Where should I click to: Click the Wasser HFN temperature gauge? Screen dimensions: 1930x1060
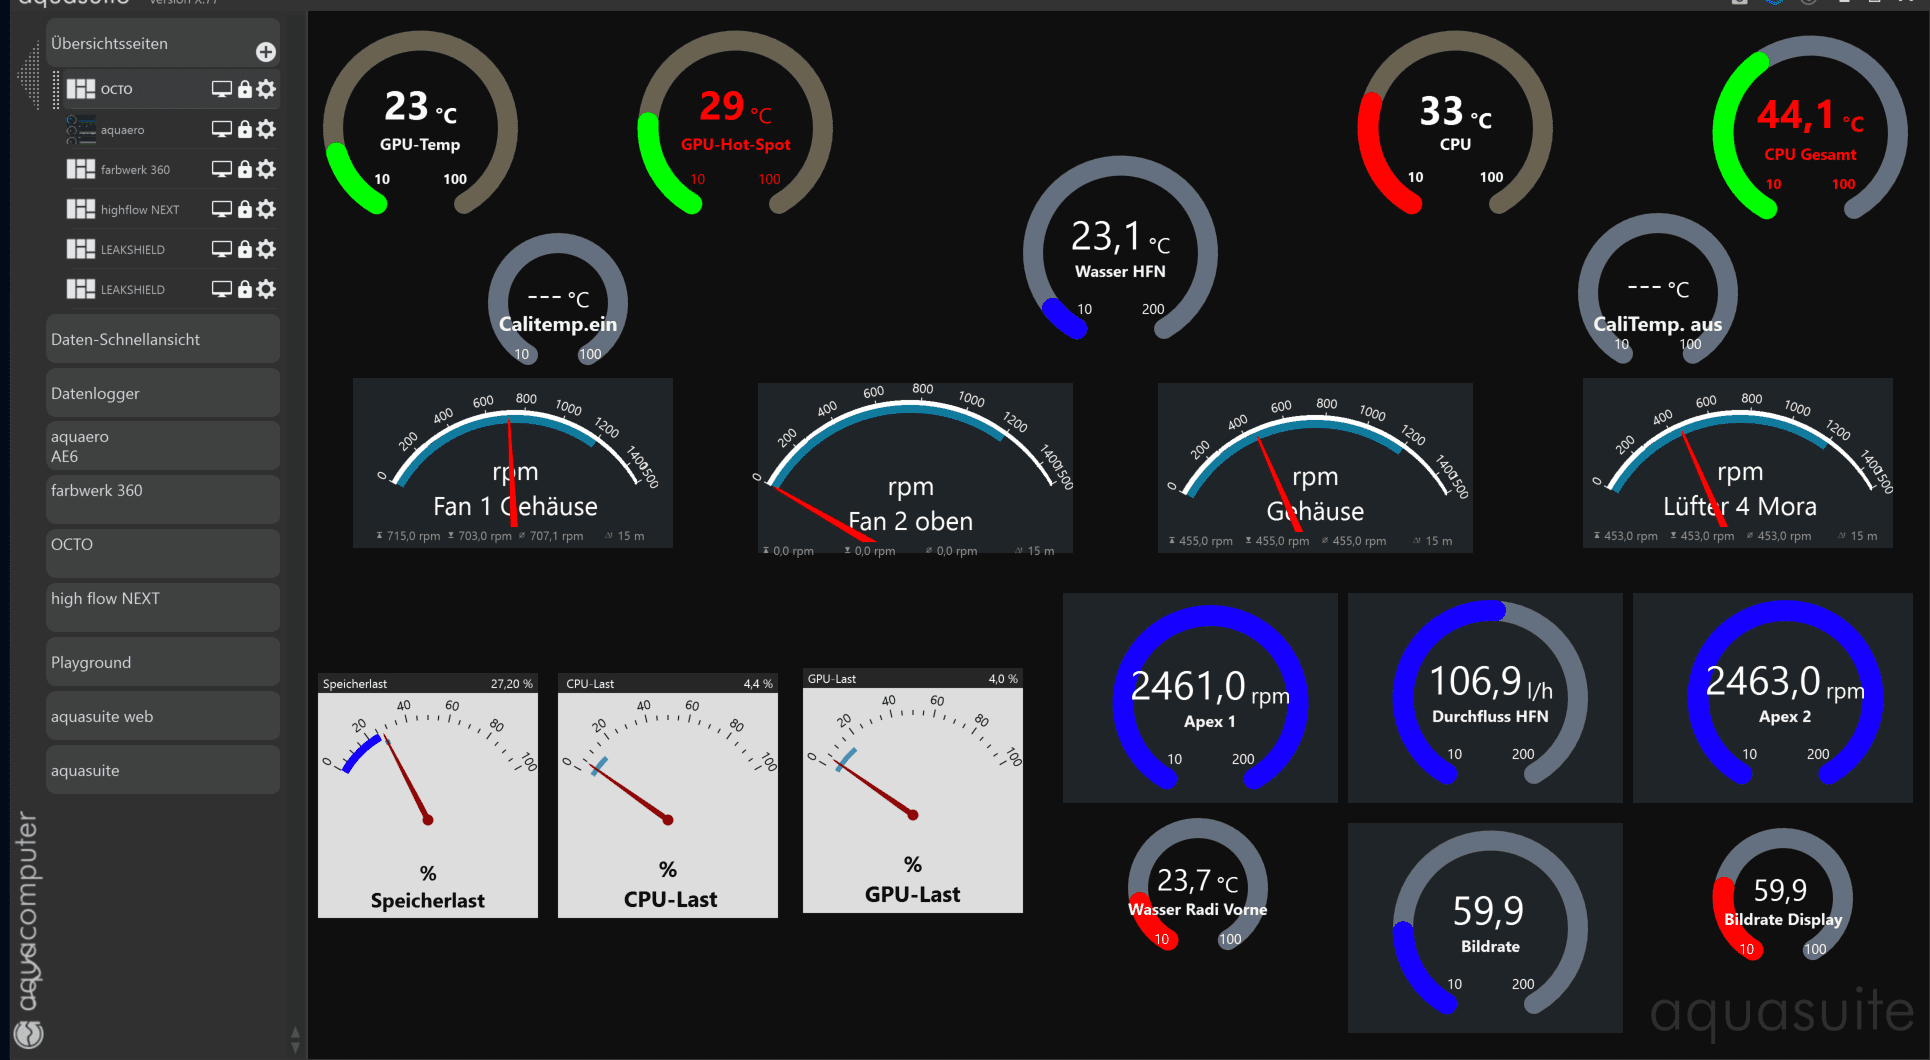click(x=1120, y=250)
